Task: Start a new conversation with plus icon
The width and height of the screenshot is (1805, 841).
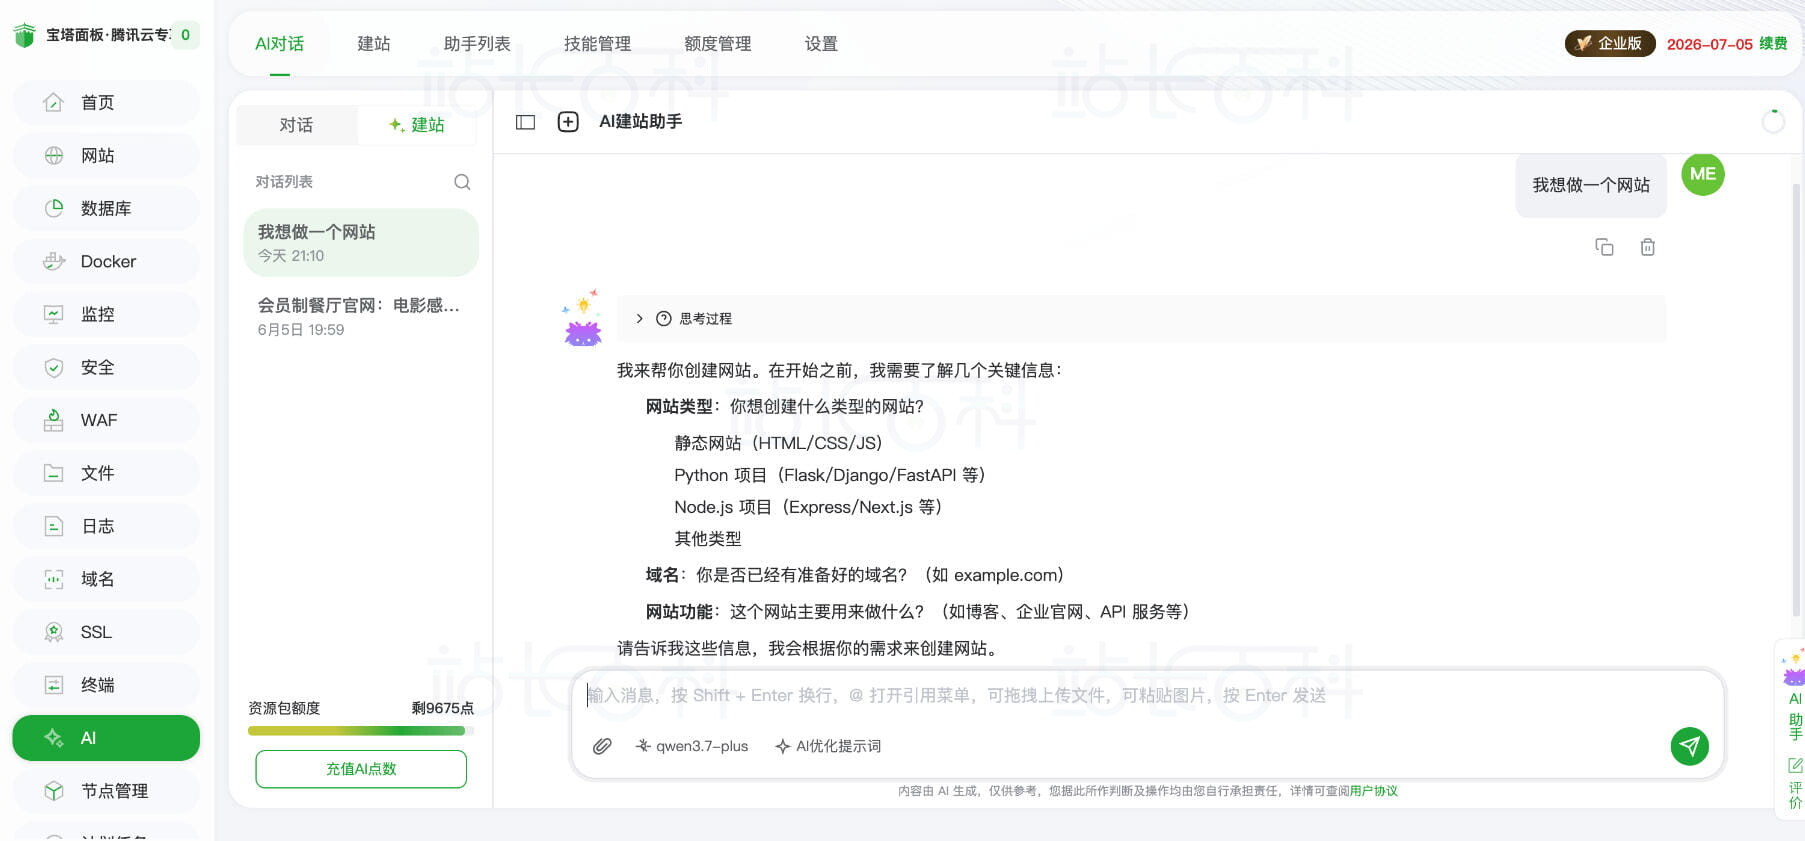Action: tap(568, 122)
